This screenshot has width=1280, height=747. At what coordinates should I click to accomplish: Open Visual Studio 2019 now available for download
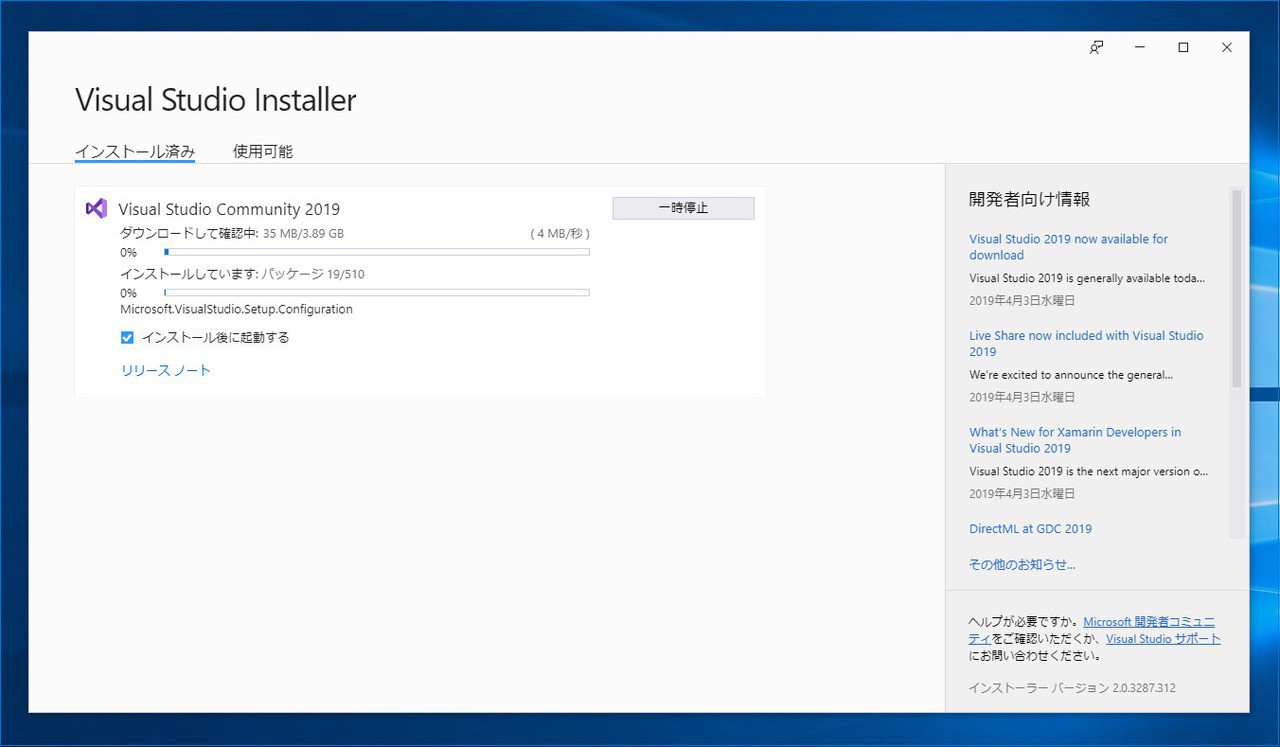tap(1068, 247)
